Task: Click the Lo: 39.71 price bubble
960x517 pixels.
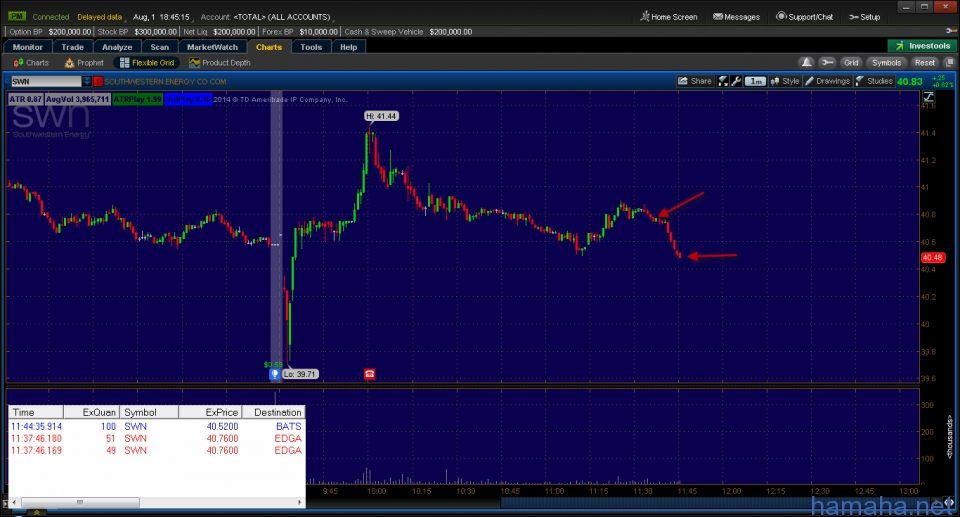Action: pyautogui.click(x=300, y=374)
